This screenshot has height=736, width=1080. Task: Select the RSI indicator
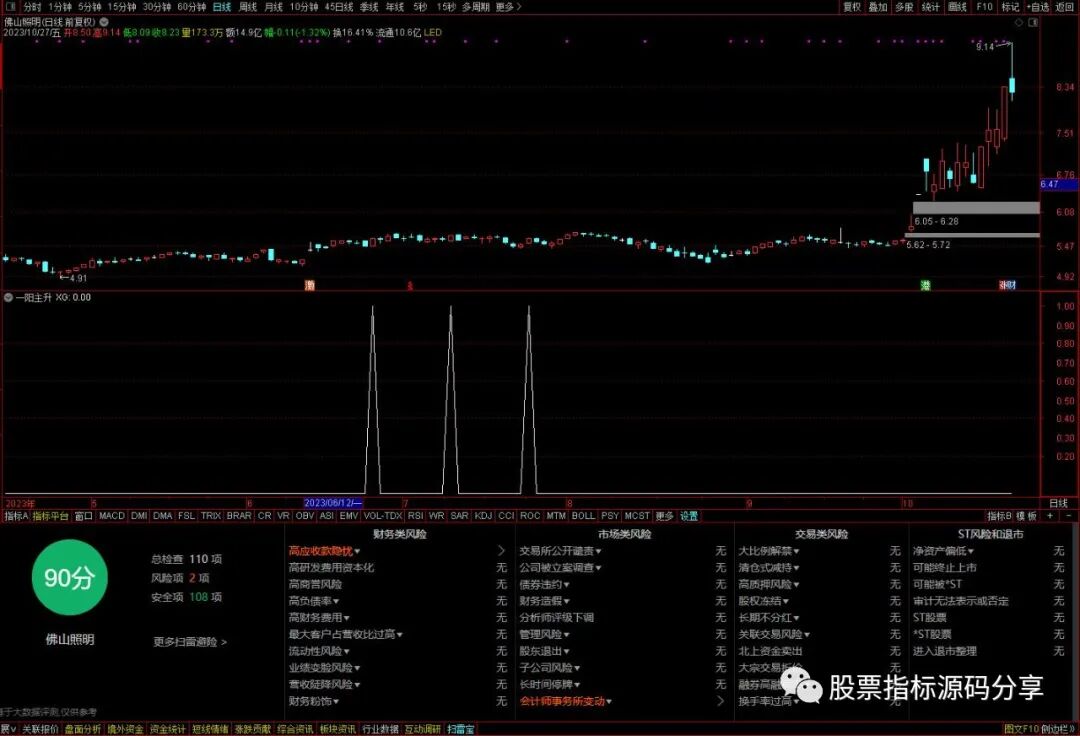(415, 516)
